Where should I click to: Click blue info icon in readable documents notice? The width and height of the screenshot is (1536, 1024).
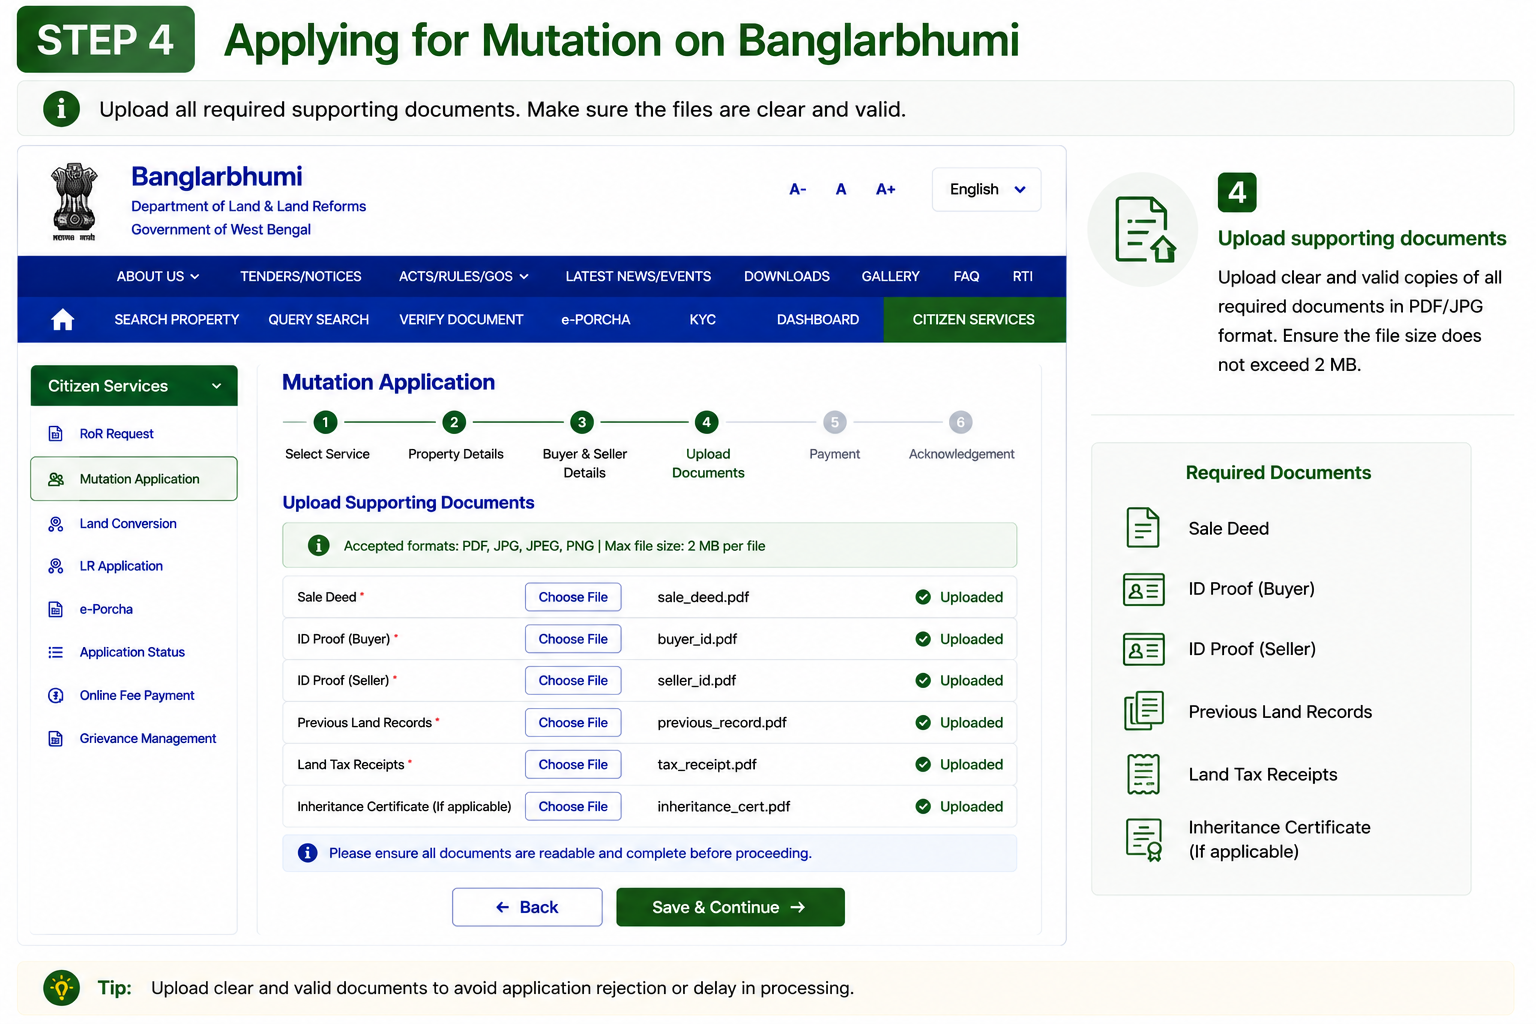[x=308, y=853]
